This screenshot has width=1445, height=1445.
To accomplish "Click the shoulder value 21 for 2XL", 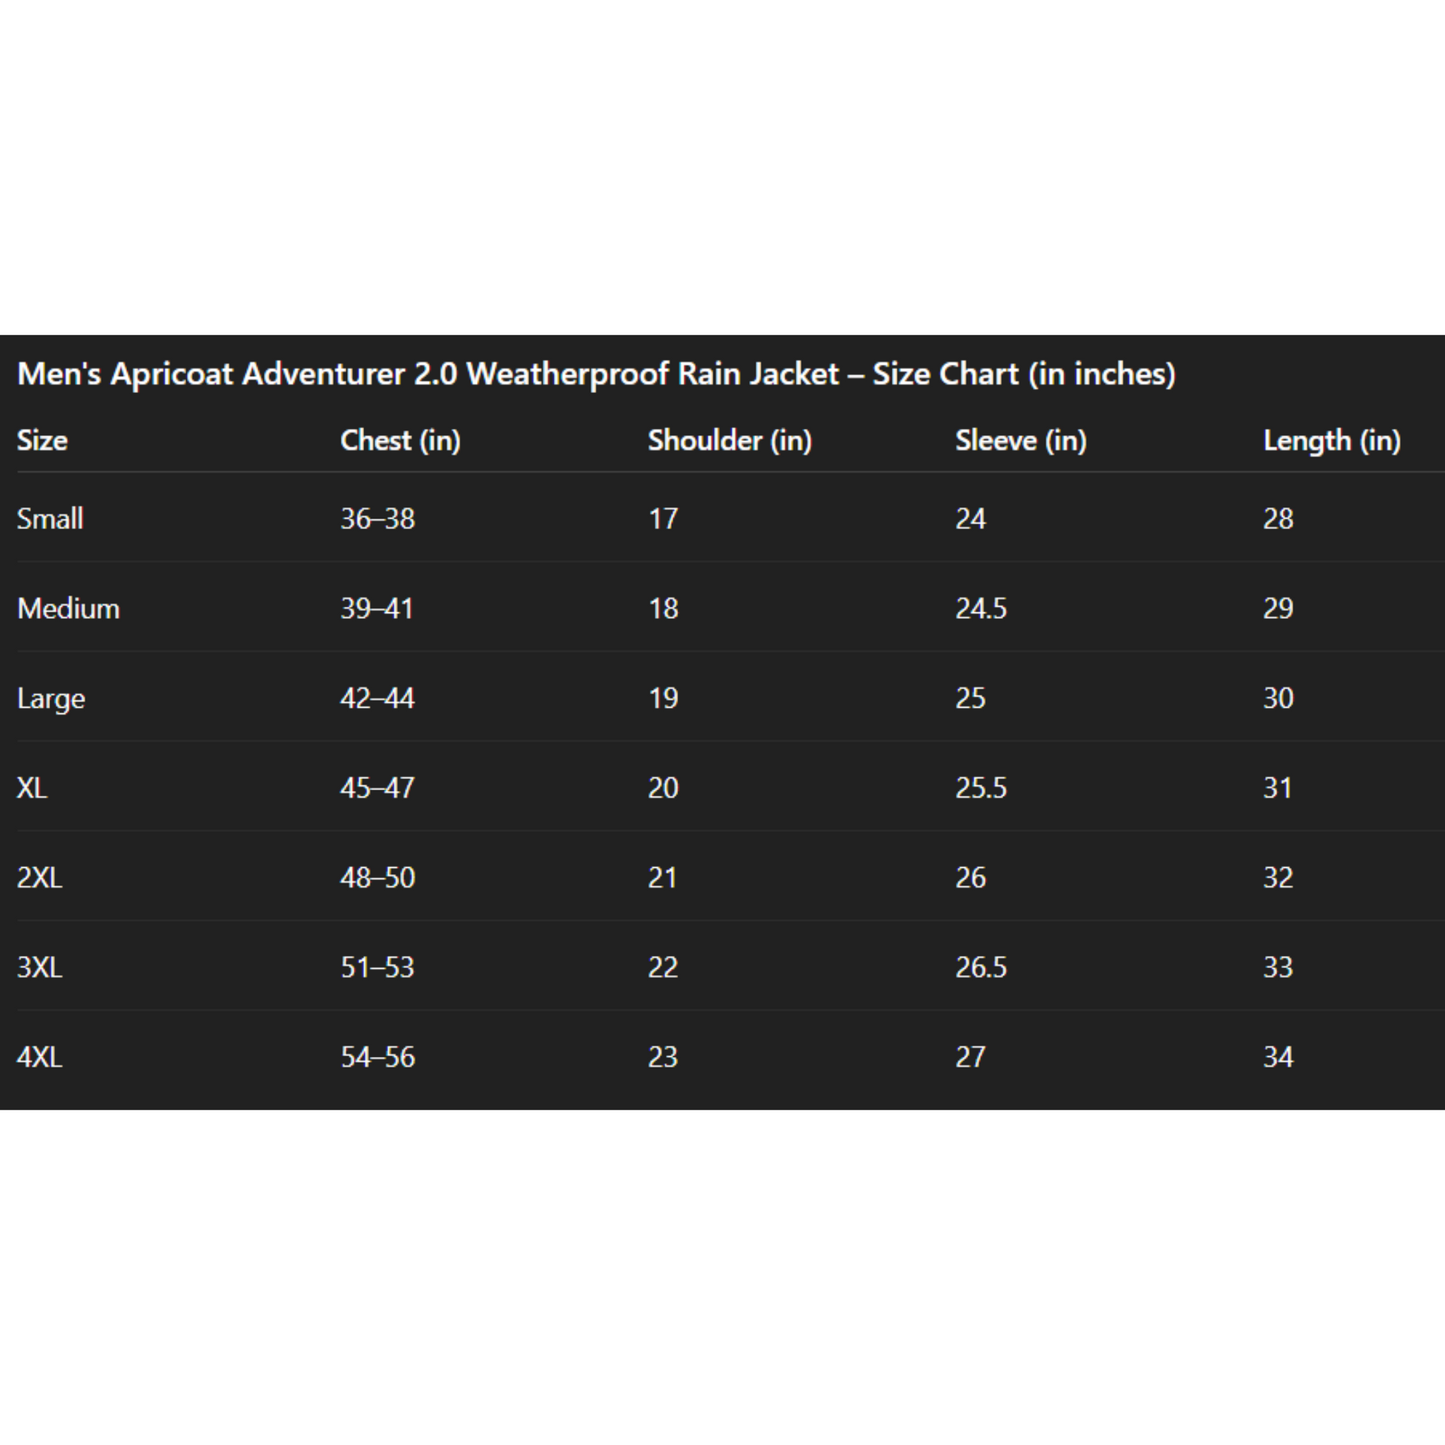I will pyautogui.click(x=663, y=878).
